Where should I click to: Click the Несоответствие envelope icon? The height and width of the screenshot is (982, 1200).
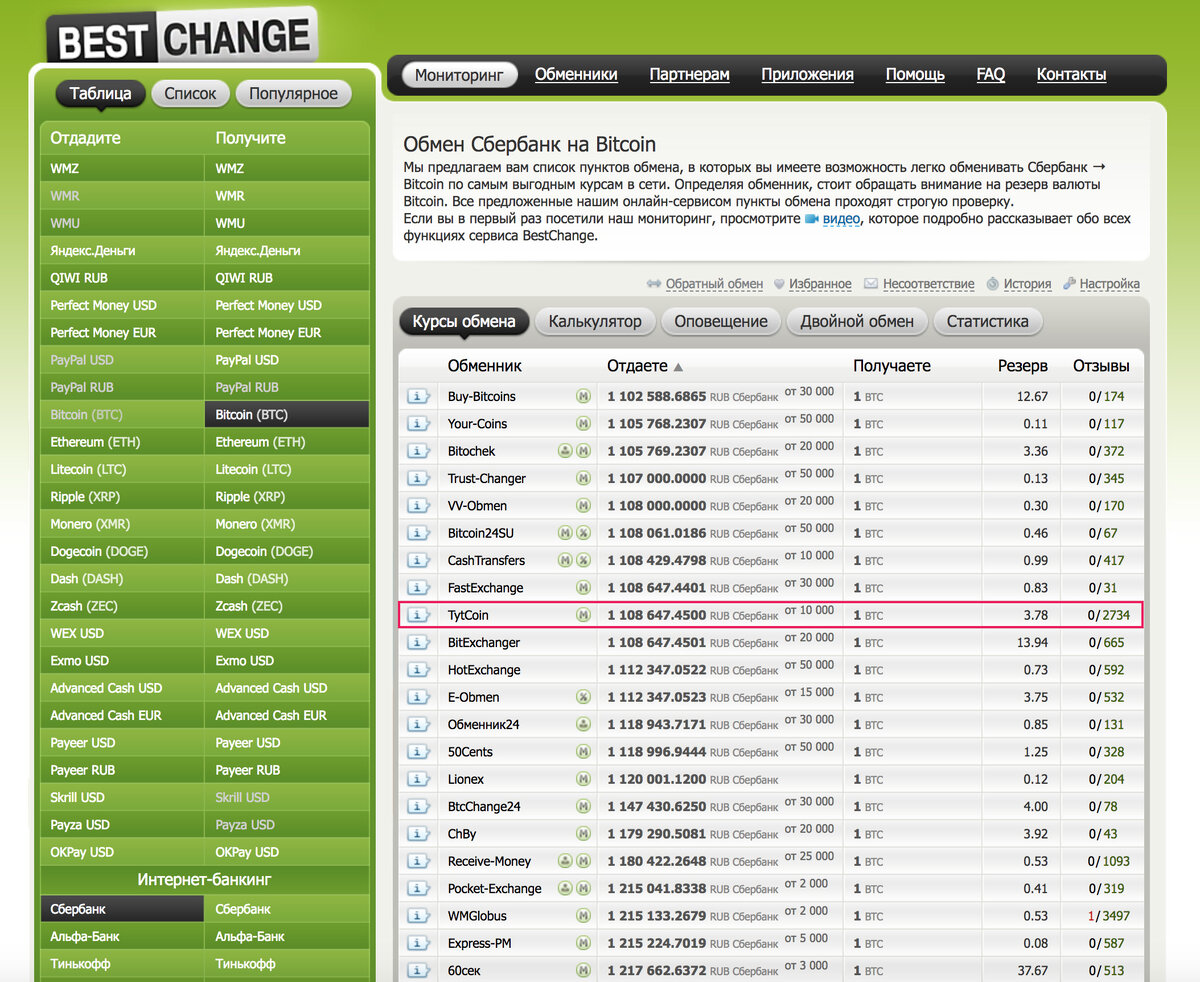[x=871, y=284]
